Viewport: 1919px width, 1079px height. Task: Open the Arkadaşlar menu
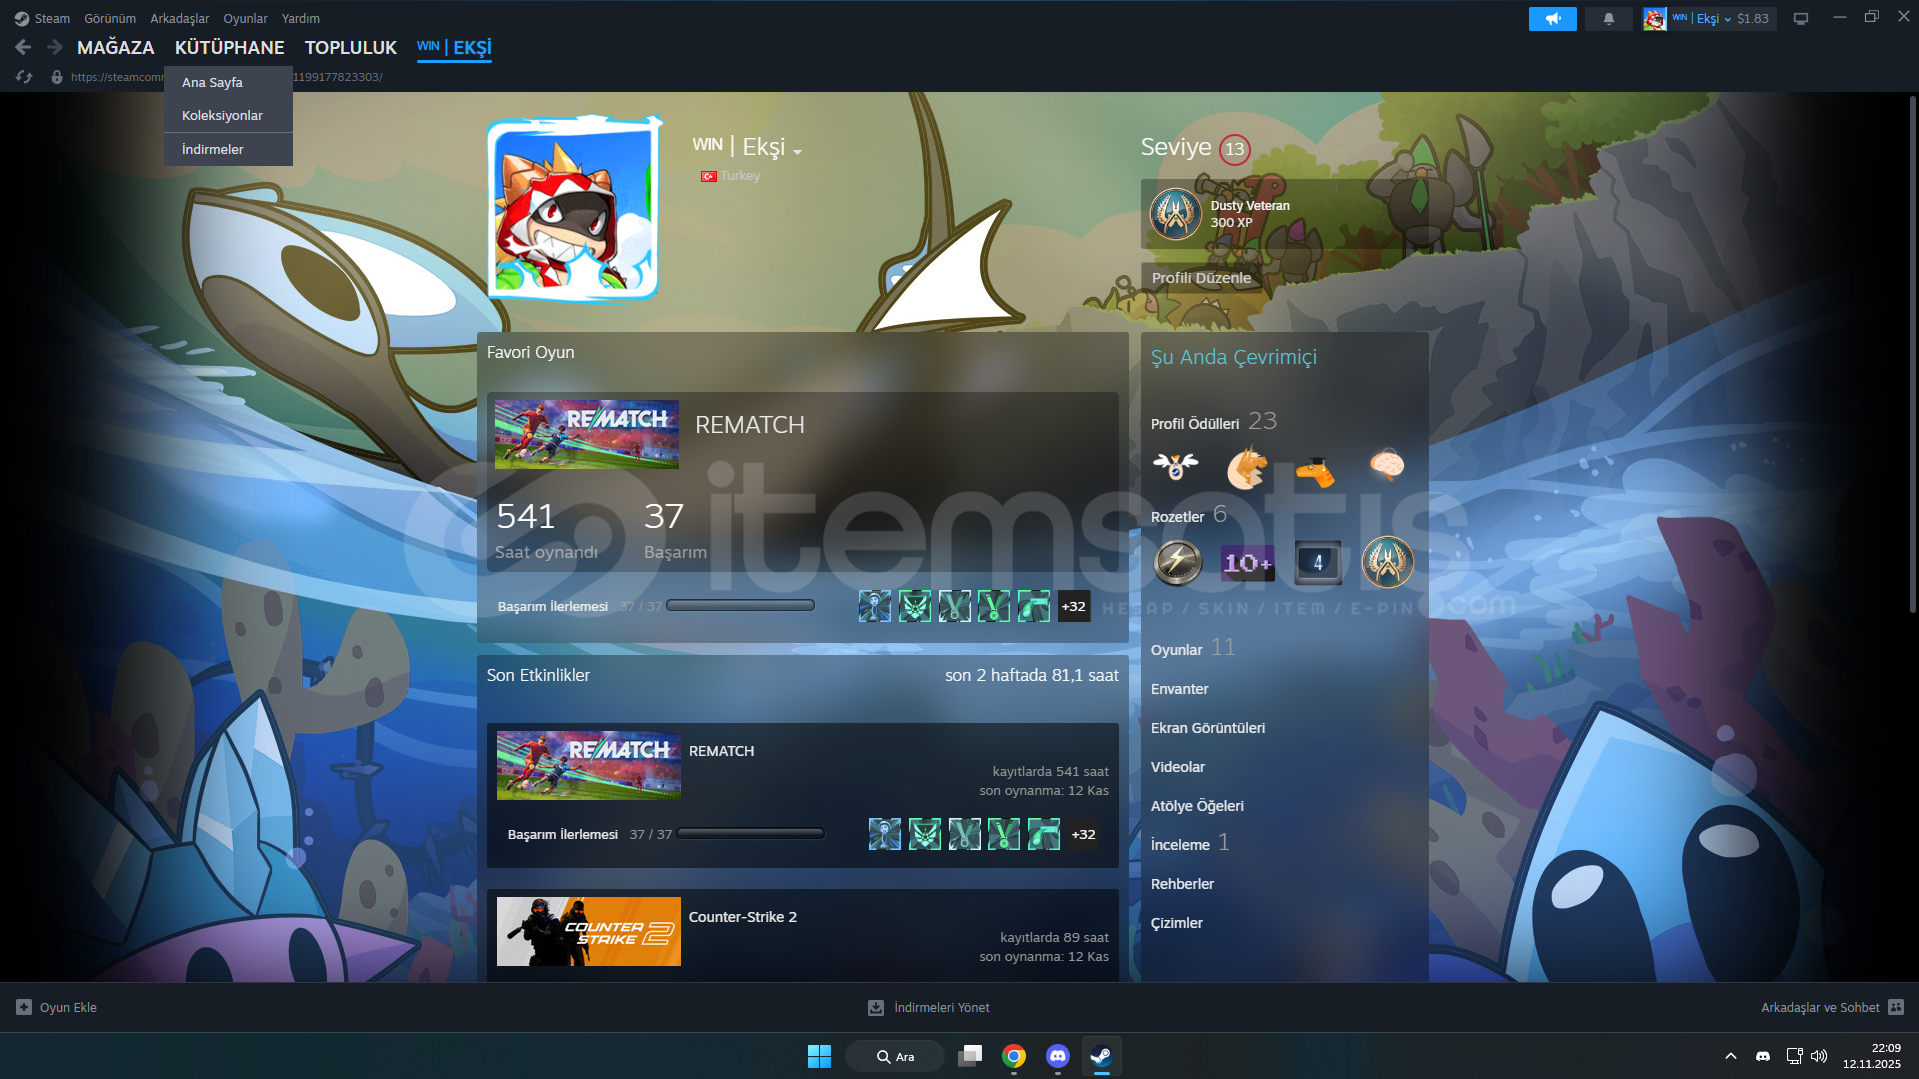[180, 18]
